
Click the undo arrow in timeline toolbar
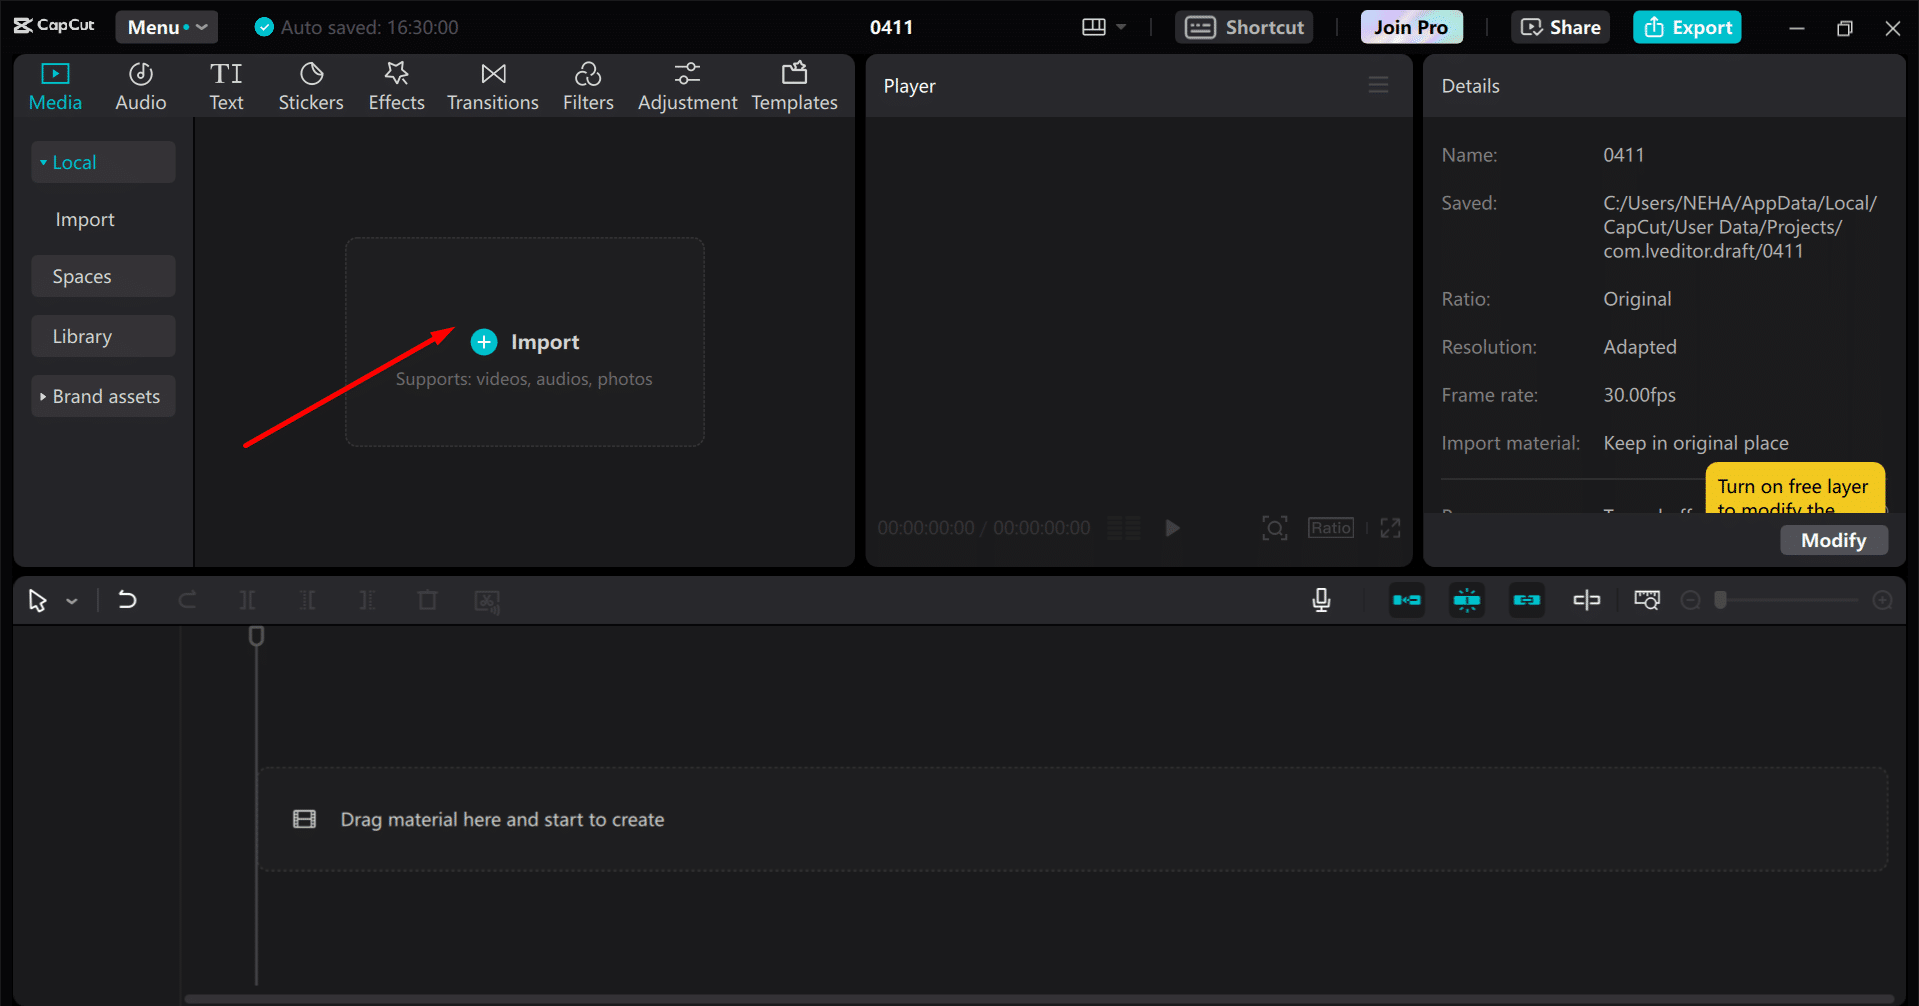pyautogui.click(x=127, y=600)
